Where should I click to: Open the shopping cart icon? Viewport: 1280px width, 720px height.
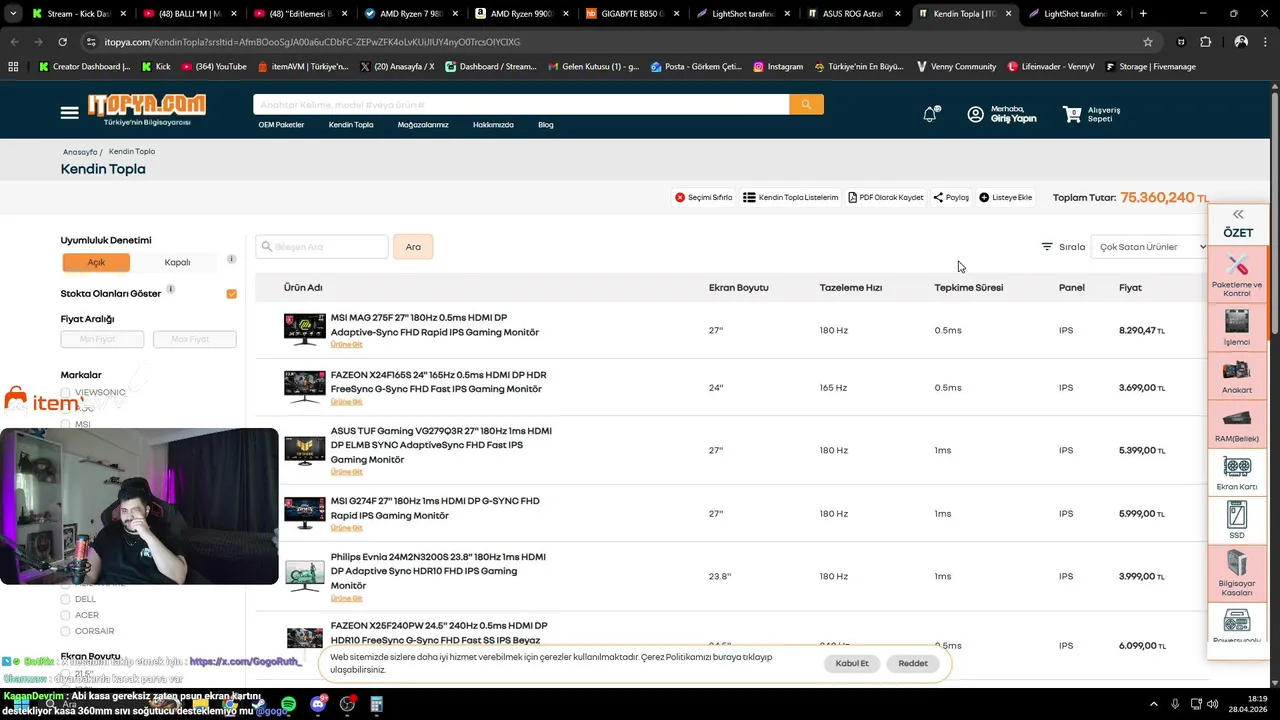coord(1072,114)
